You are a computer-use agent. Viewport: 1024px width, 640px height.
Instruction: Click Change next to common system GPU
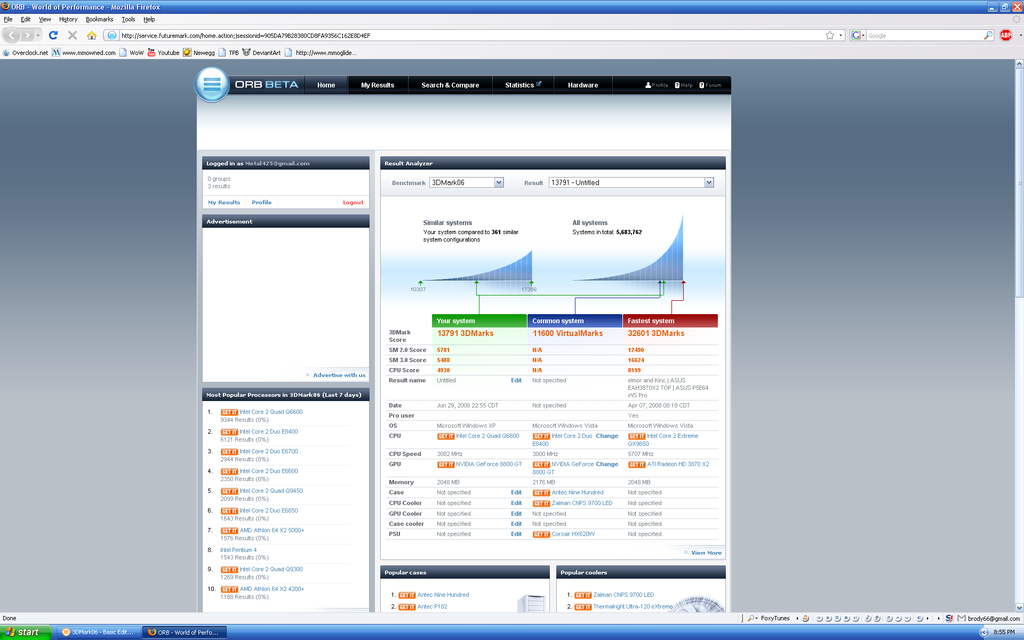[x=607, y=464]
